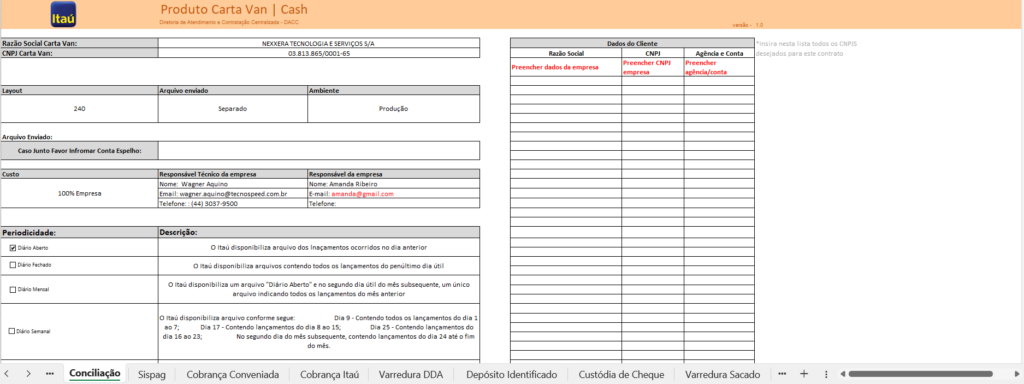
Task: Uncheck the Diário Aberto checkbox
Action: pos(12,248)
